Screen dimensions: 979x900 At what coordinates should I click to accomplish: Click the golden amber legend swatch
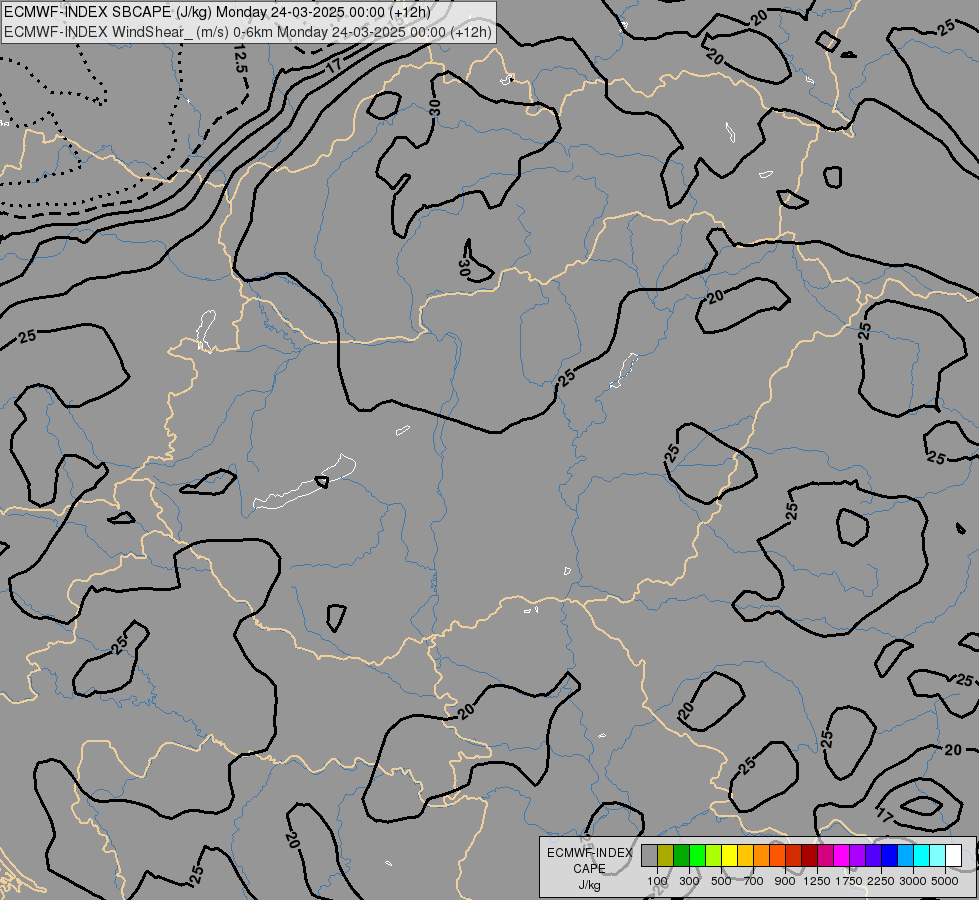pyautogui.click(x=745, y=855)
